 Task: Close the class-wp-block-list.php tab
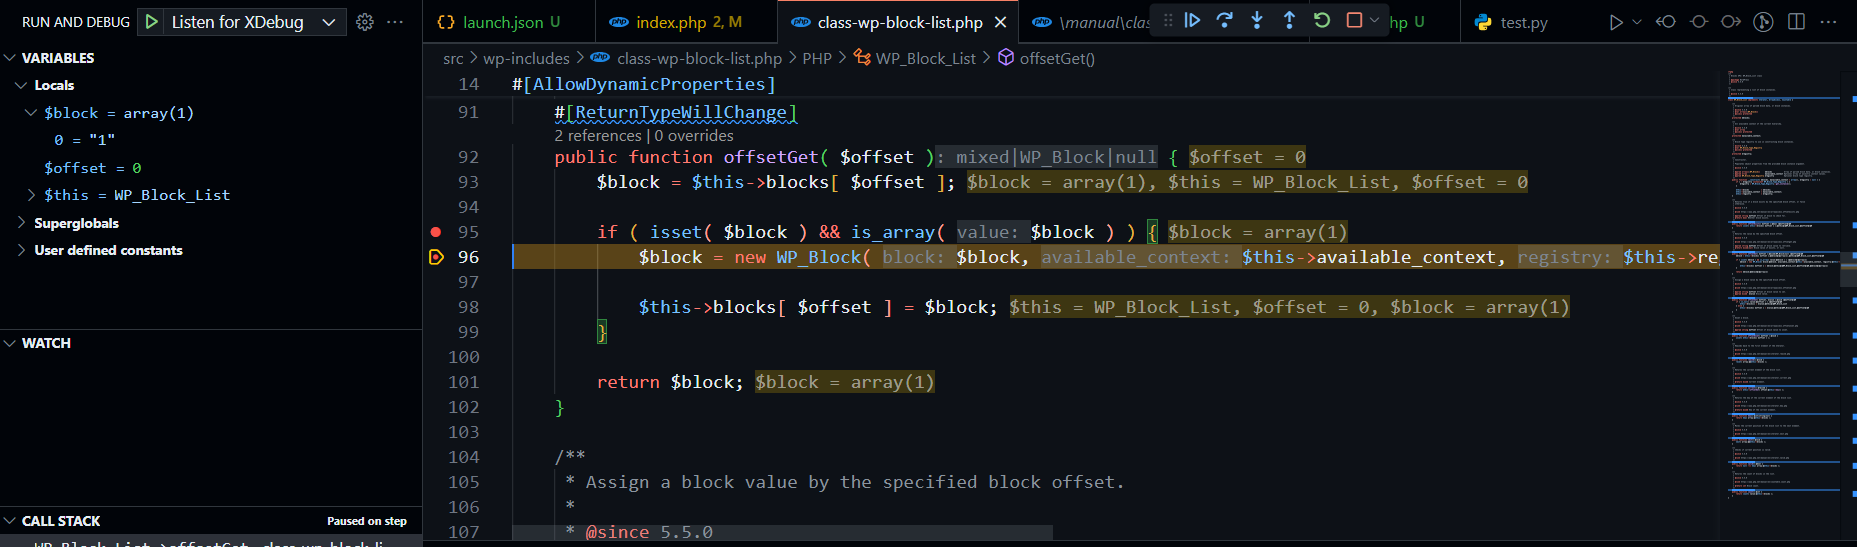pyautogui.click(x=1000, y=22)
